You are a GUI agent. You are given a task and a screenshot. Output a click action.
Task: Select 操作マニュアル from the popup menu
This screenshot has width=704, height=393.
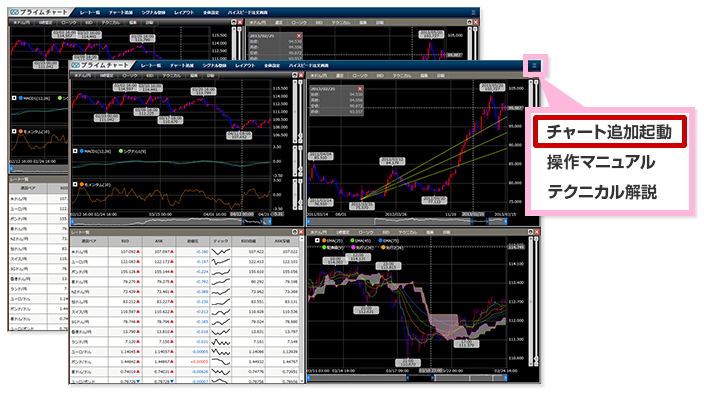tap(601, 162)
